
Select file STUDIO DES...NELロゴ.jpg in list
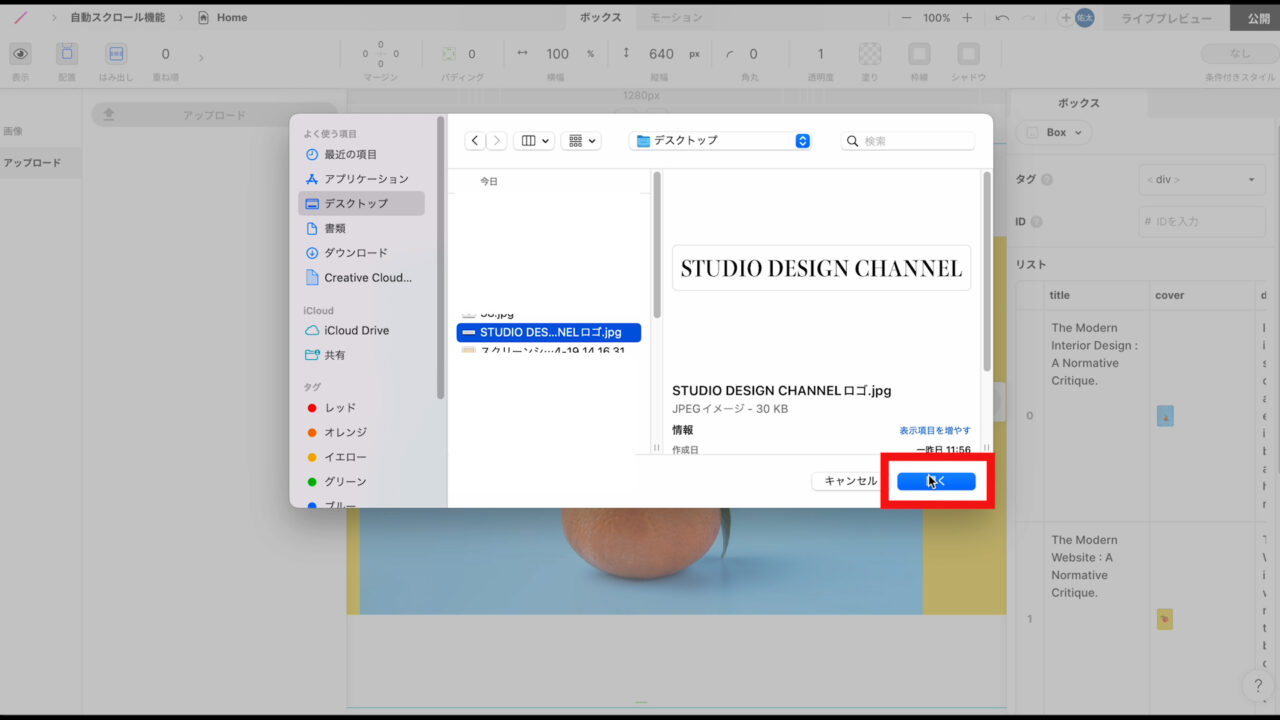(x=549, y=332)
